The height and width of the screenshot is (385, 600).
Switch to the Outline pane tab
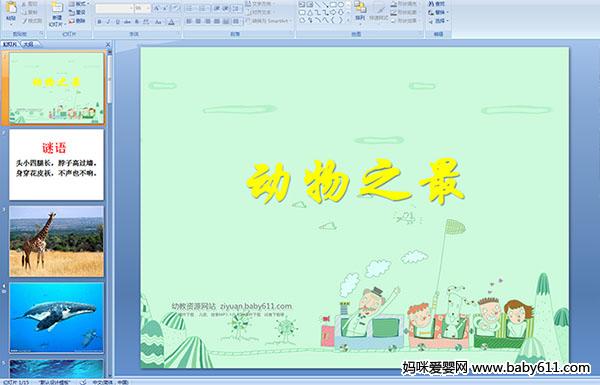[x=28, y=44]
